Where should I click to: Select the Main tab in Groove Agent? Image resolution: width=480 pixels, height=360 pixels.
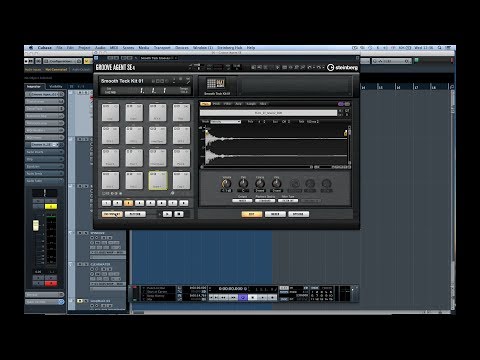tap(205, 104)
